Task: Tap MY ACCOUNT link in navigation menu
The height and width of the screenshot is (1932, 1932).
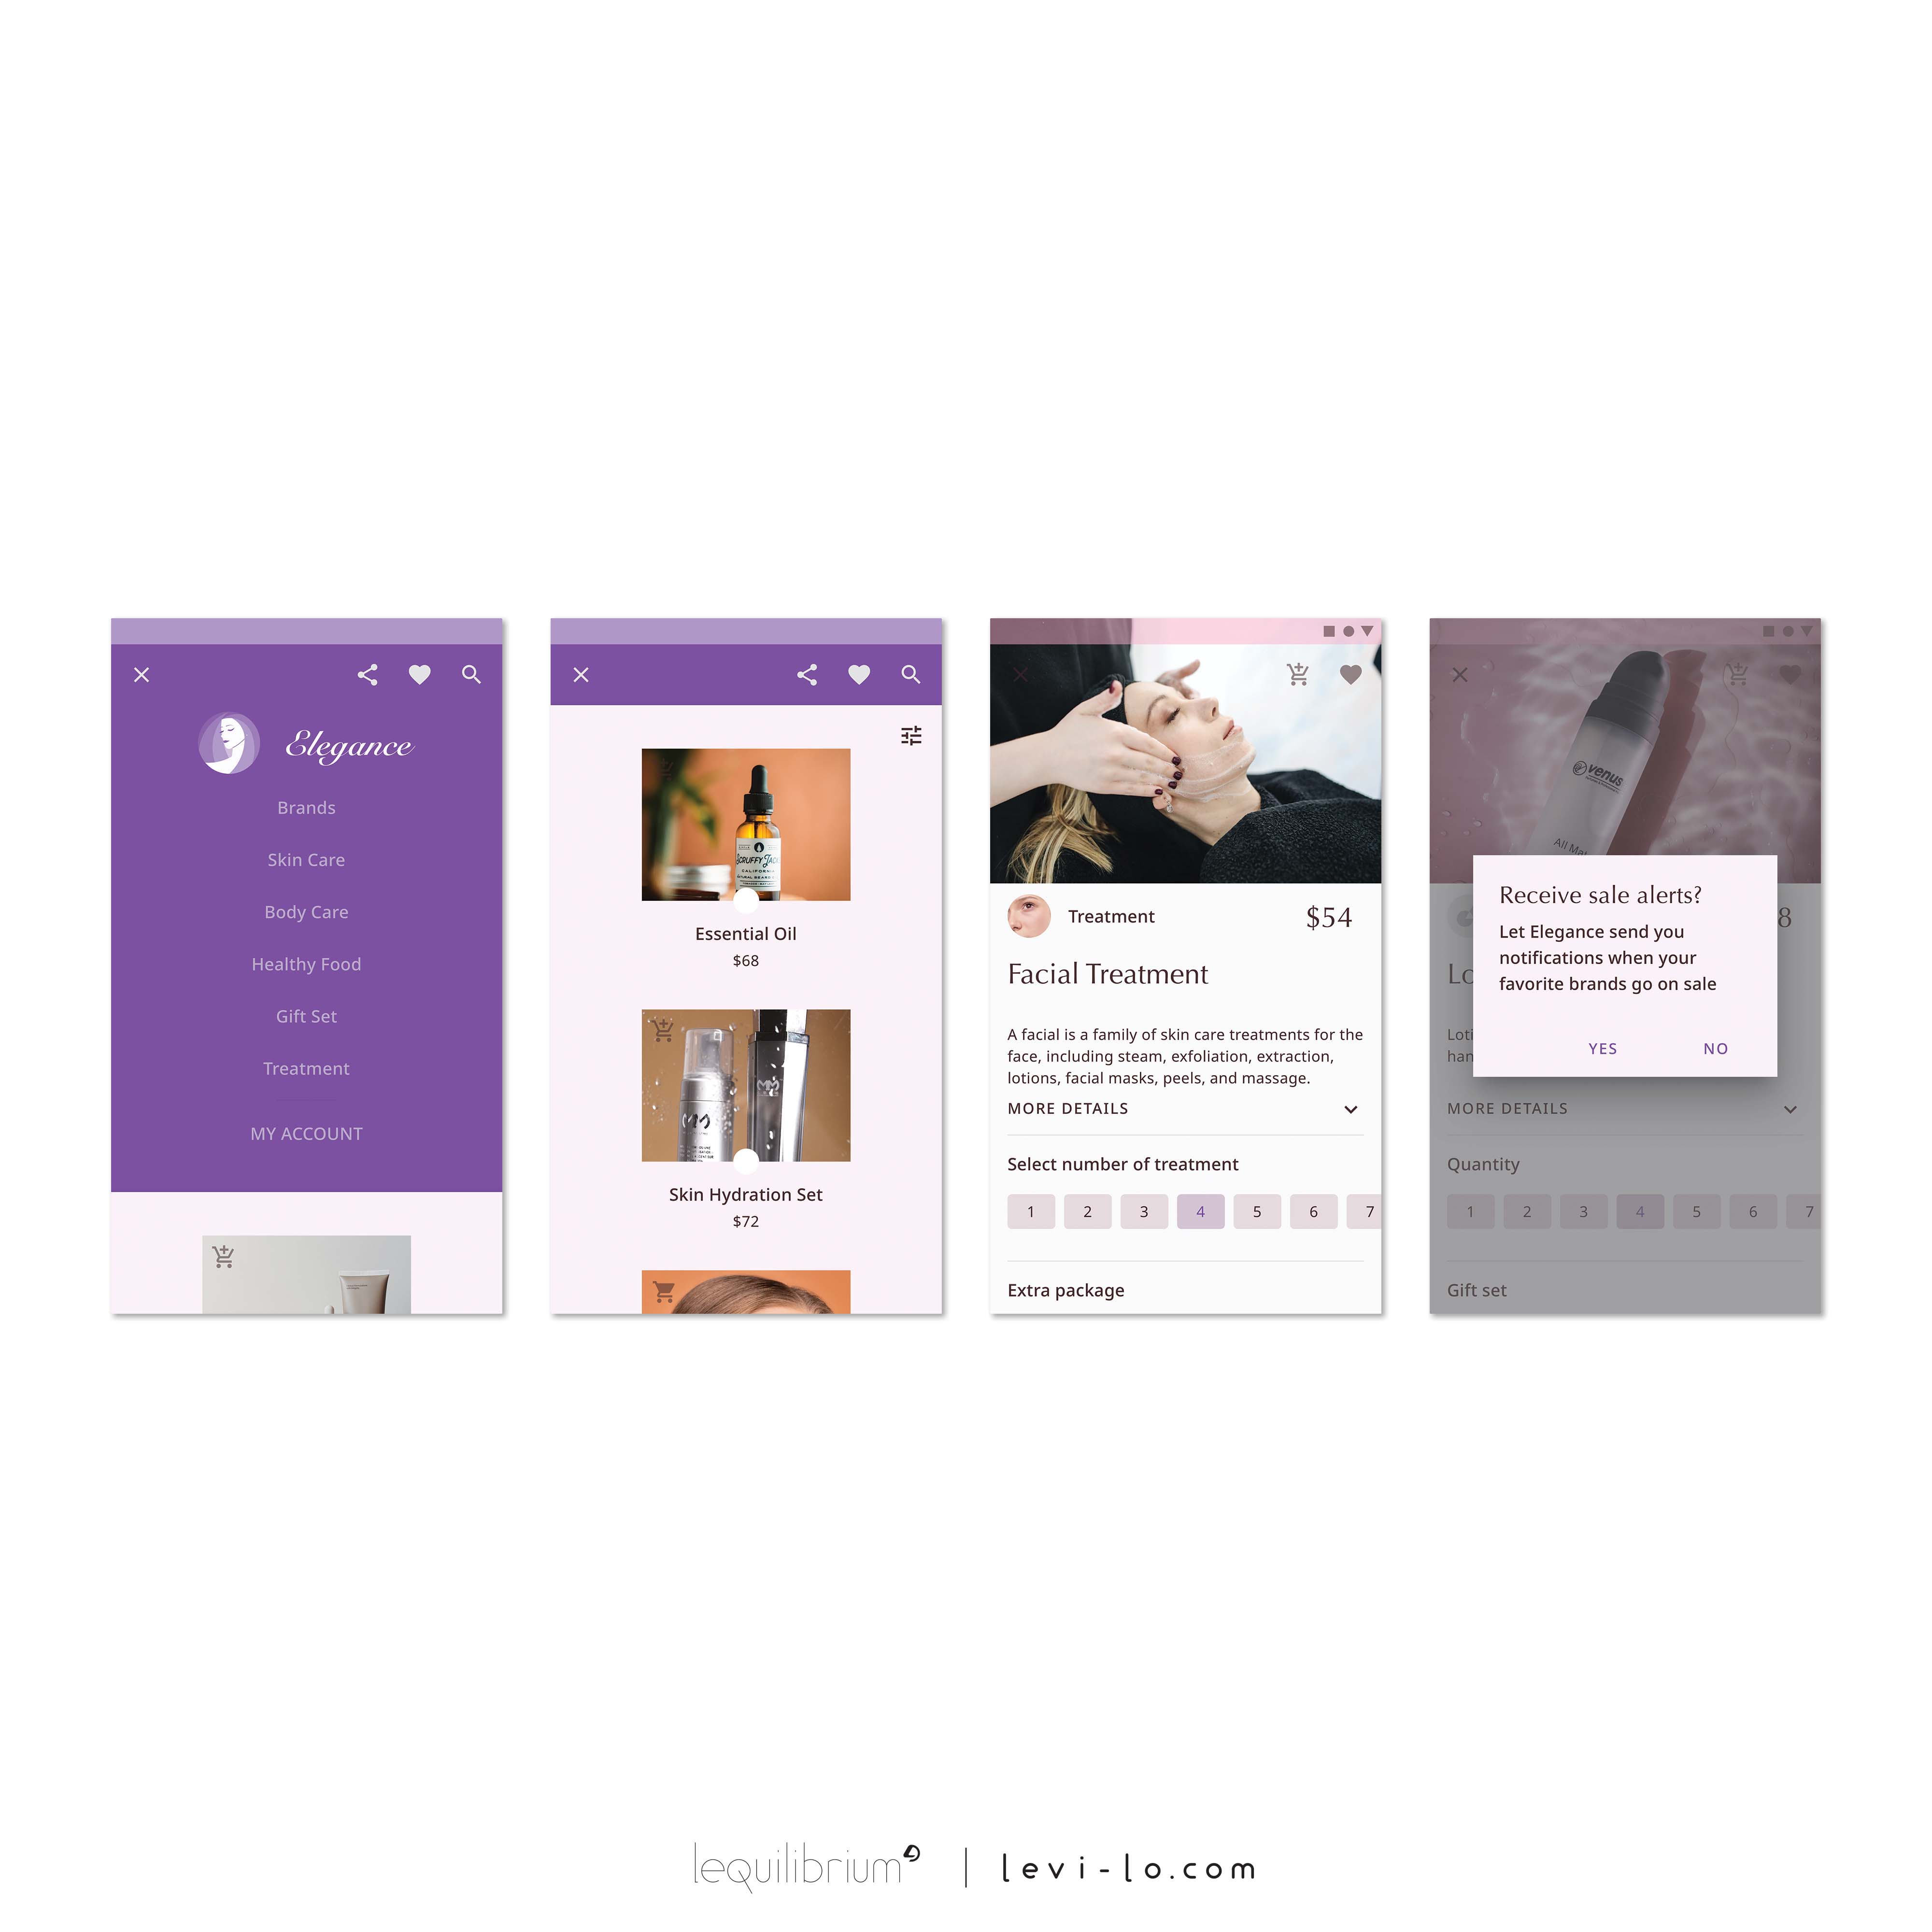Action: [x=306, y=1134]
